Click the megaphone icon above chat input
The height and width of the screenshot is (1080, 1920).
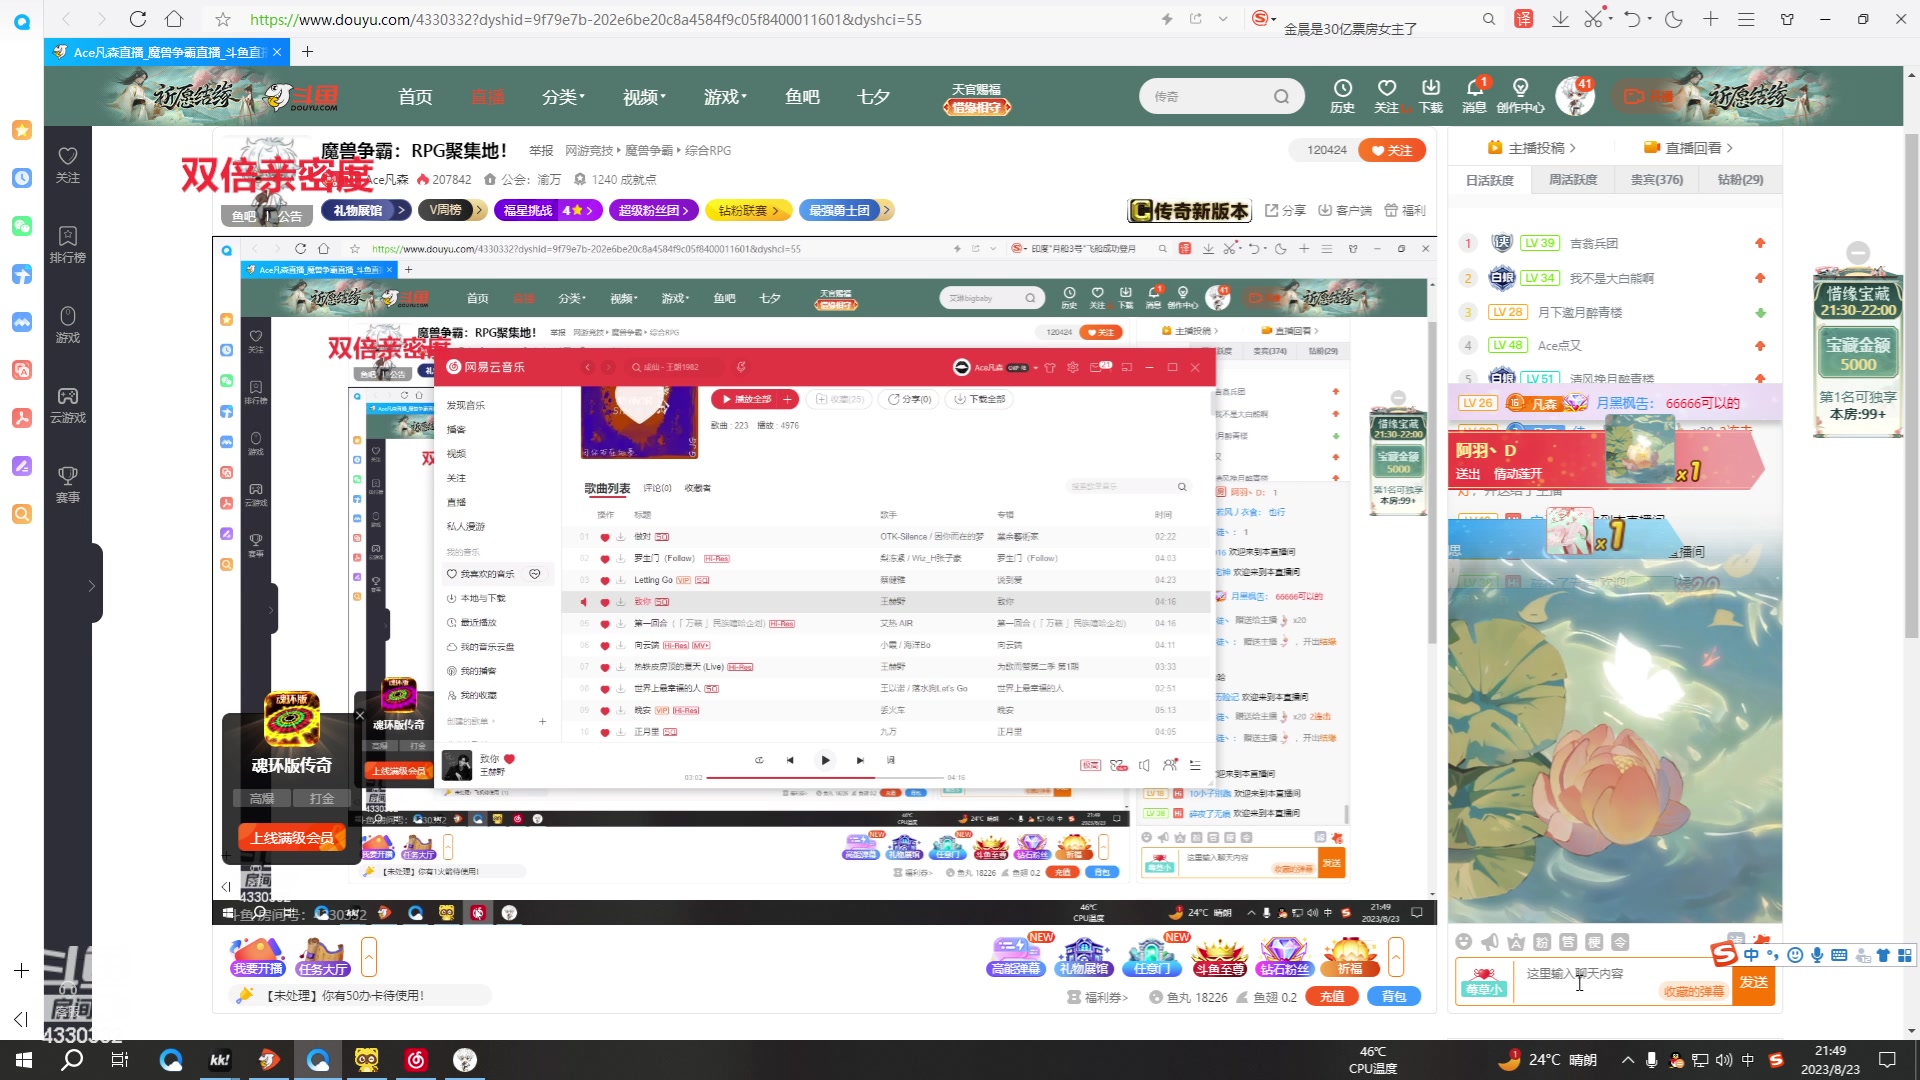(x=1490, y=942)
